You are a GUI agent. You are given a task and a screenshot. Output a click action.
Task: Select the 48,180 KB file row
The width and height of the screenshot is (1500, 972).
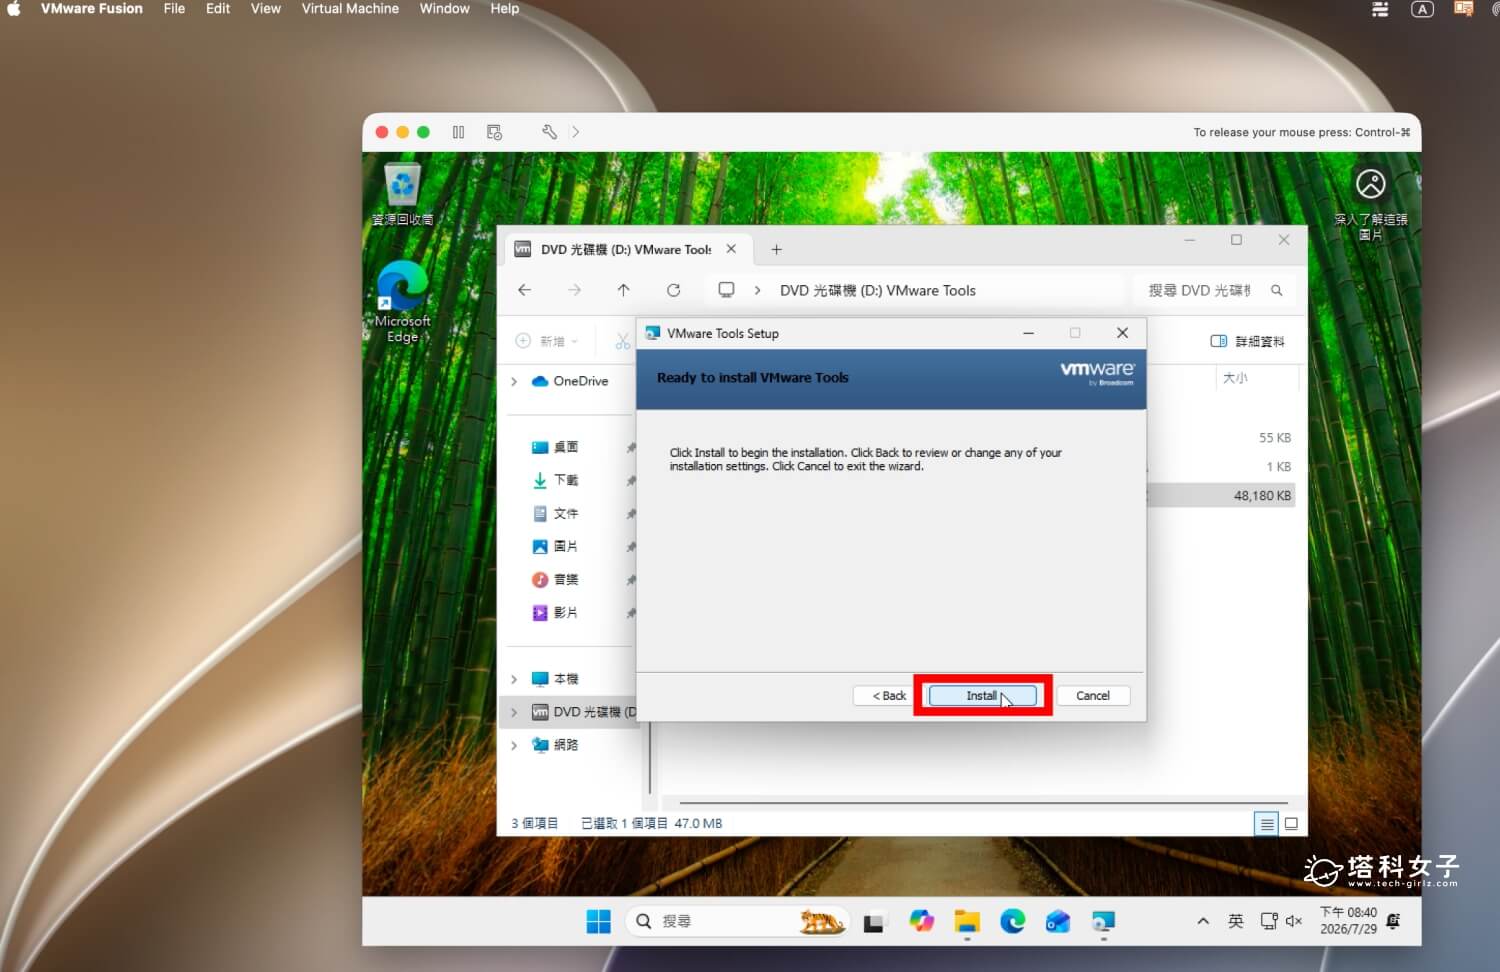pyautogui.click(x=1220, y=495)
